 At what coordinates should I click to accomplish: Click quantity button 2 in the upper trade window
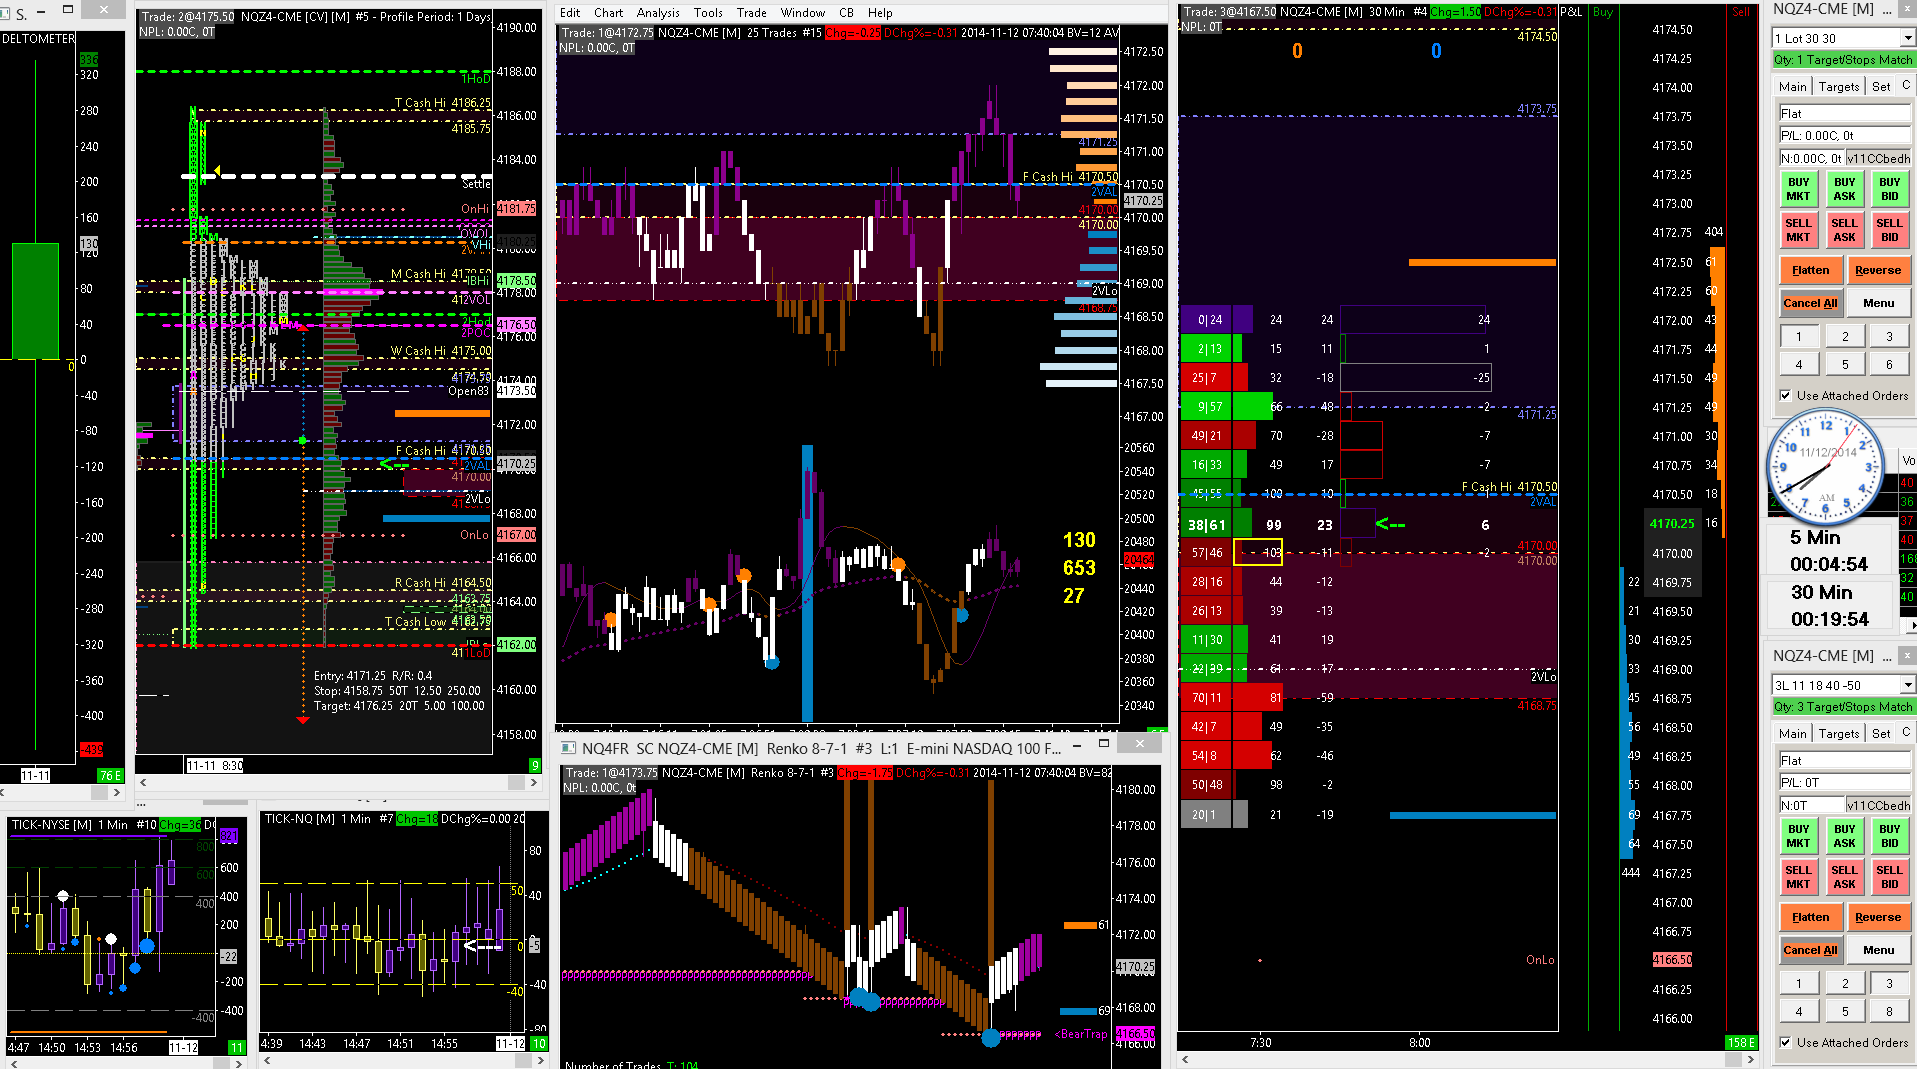click(1845, 336)
